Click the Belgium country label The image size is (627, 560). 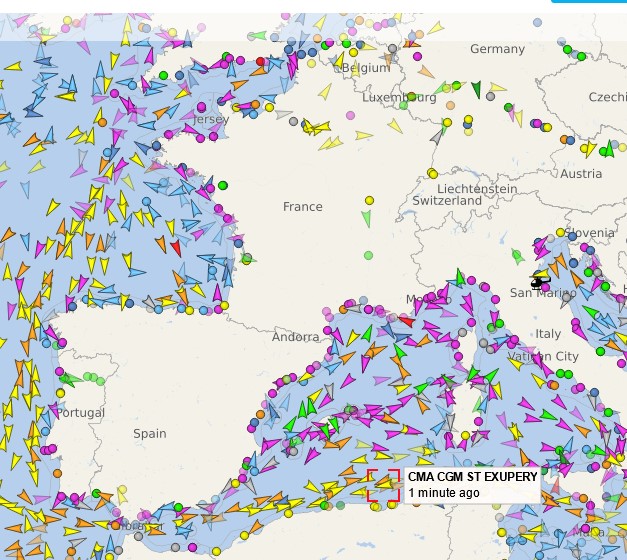pyautogui.click(x=365, y=68)
